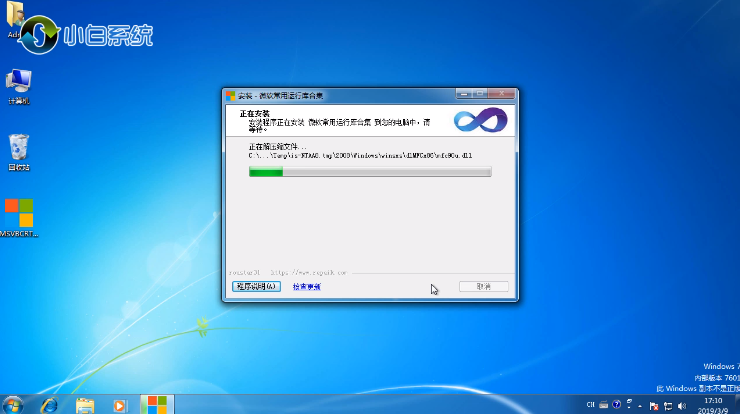Open the Computer desktop icon
Viewport: 740px width, 414px height.
[18, 83]
